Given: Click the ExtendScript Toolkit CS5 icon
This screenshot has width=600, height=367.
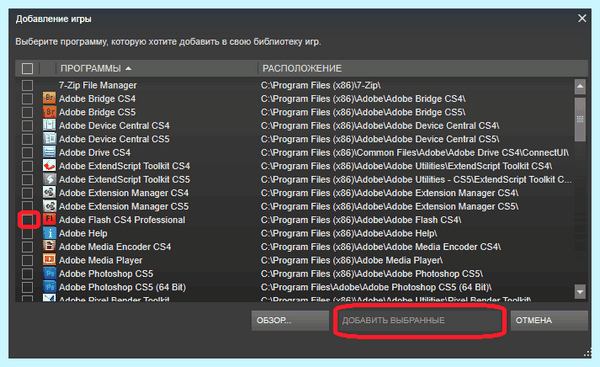Looking at the screenshot, I should pos(49,179).
